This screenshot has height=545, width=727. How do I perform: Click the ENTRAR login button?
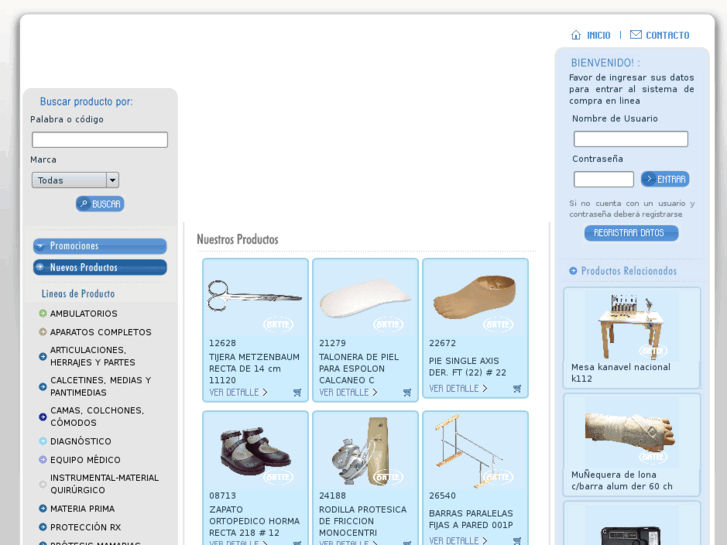click(665, 179)
